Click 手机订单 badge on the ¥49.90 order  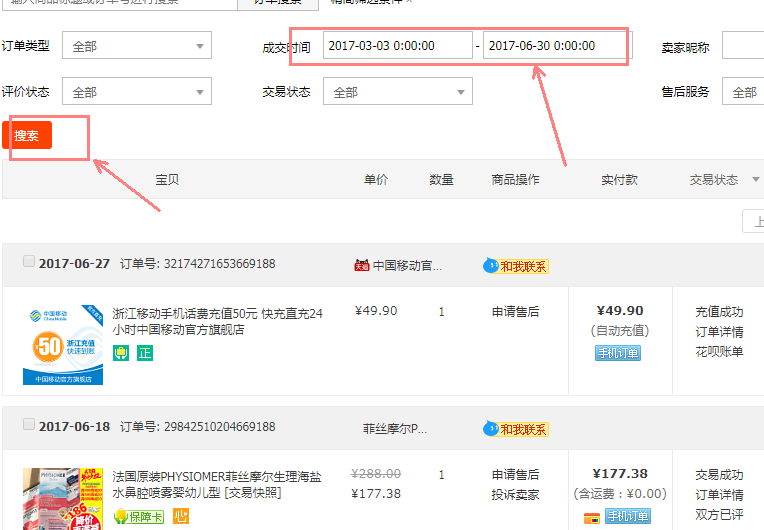coord(618,353)
